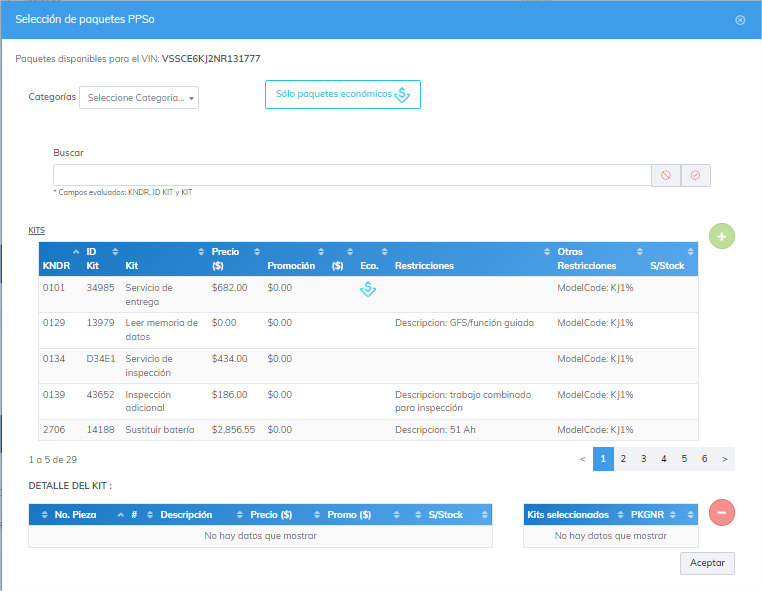Viewport: 762px width, 591px height.
Task: Sort kits by Restricciones column arrows
Action: click(547, 251)
